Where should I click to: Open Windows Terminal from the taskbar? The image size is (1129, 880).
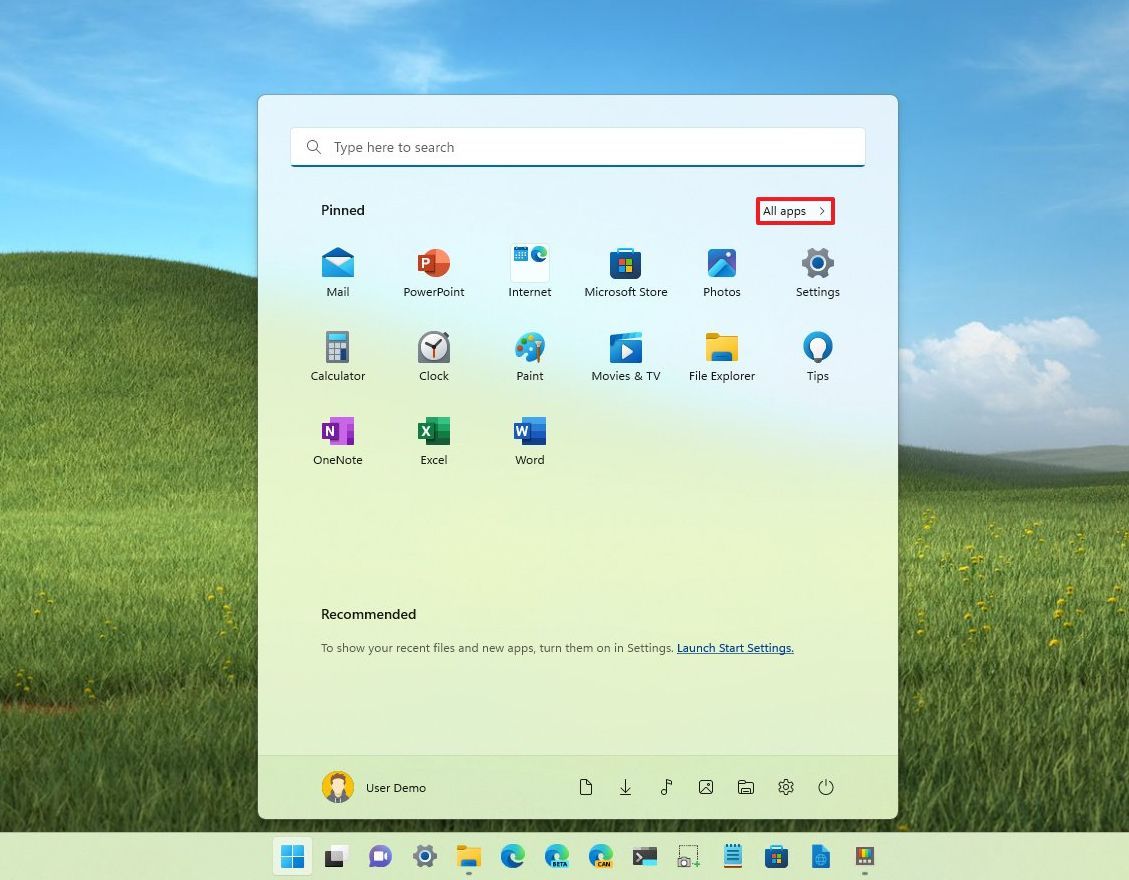[644, 856]
